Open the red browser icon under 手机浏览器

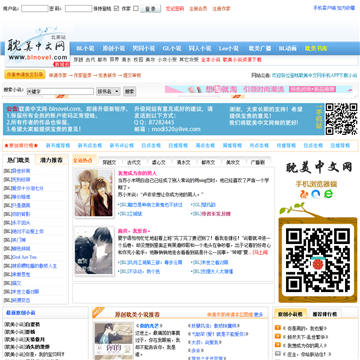[x=303, y=194]
